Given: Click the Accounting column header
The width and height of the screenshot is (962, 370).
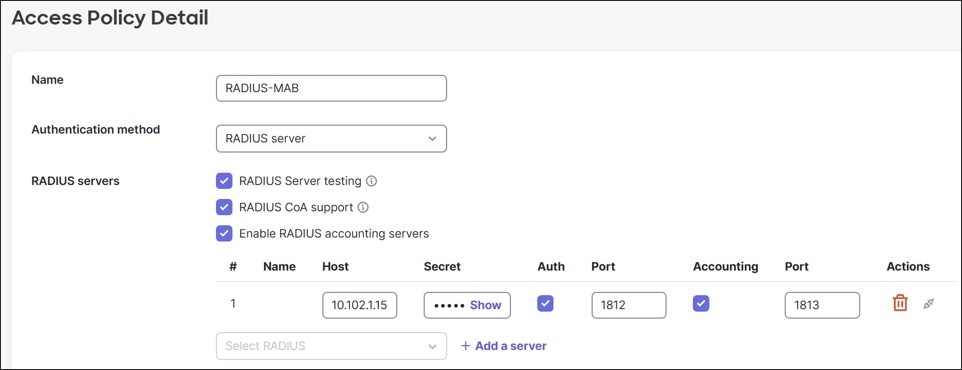Looking at the screenshot, I should pyautogui.click(x=726, y=266).
